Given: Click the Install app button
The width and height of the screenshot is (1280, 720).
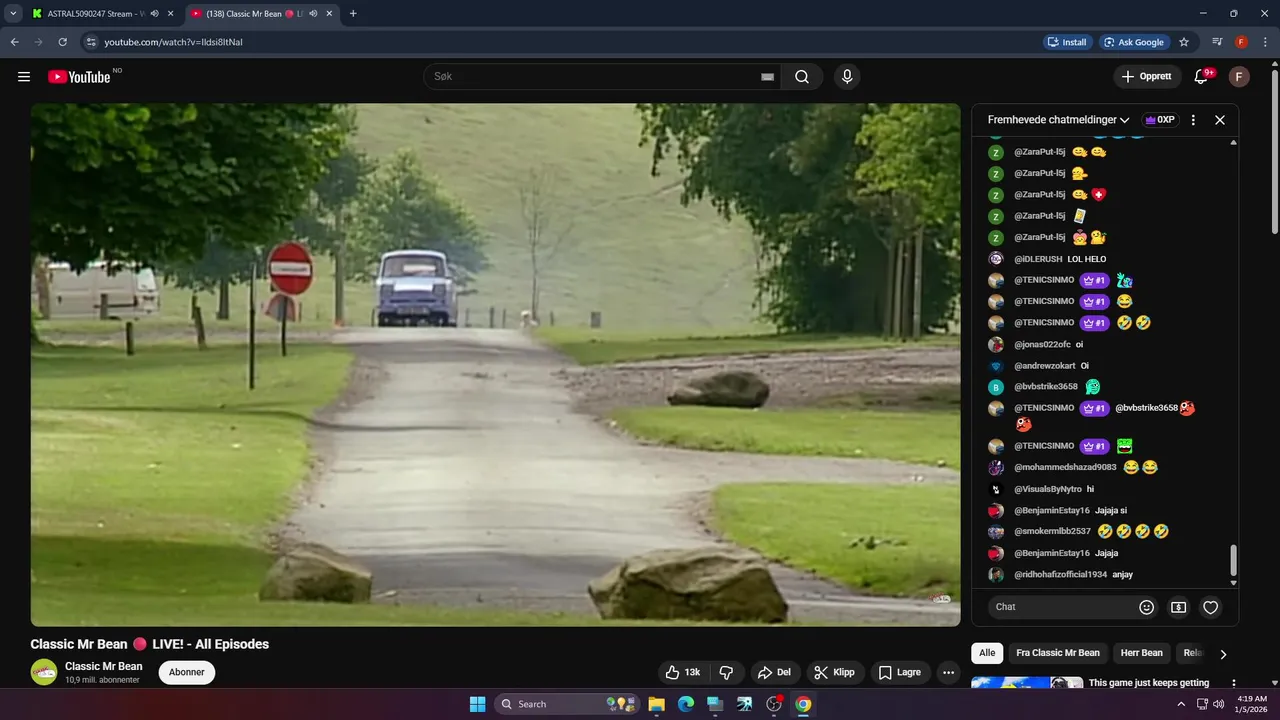Looking at the screenshot, I should click(x=1067, y=42).
